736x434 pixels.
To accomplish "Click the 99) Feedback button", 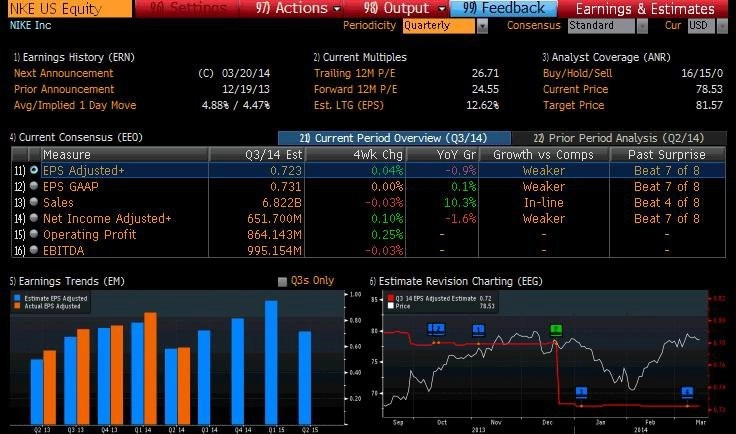I will tap(504, 8).
